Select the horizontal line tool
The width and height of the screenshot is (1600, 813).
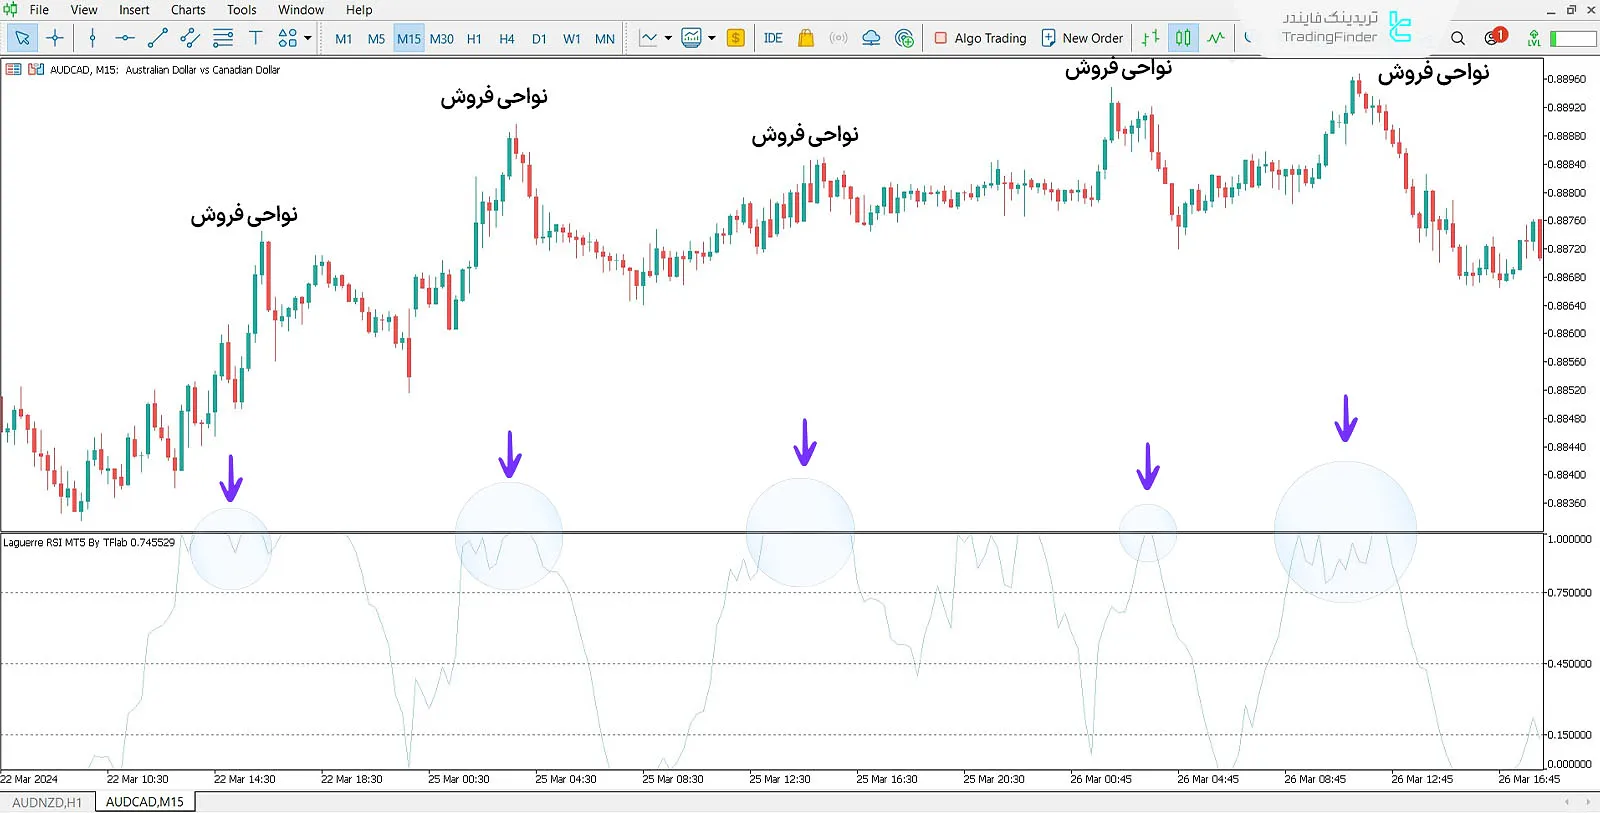click(124, 38)
